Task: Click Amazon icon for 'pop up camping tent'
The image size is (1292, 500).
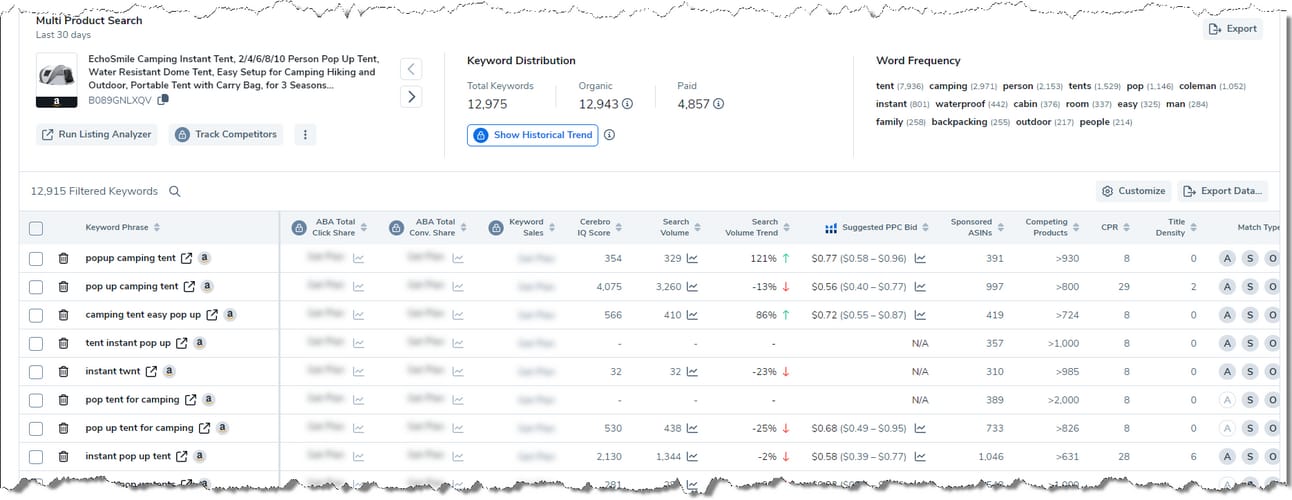Action: point(207,286)
